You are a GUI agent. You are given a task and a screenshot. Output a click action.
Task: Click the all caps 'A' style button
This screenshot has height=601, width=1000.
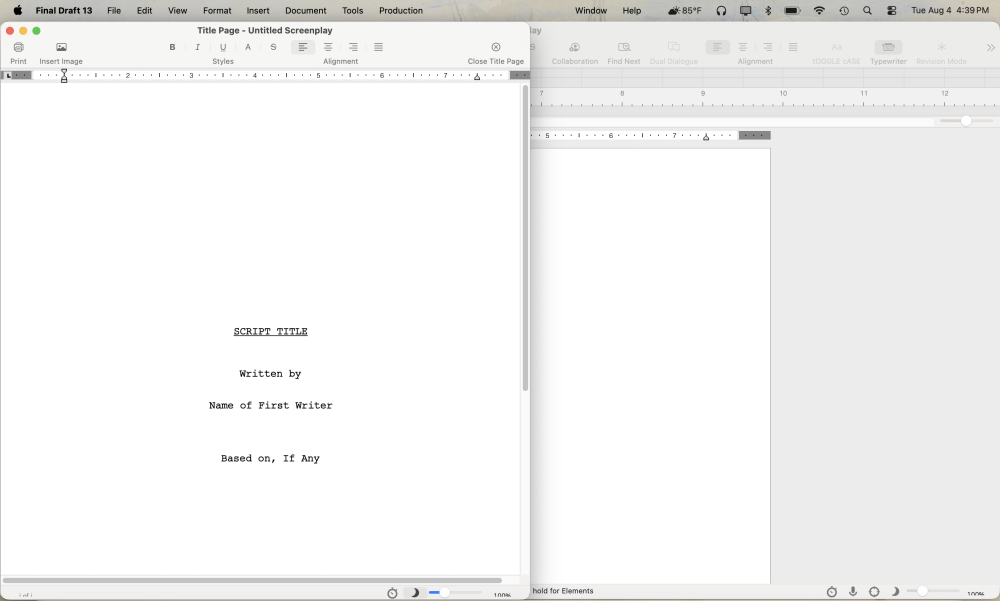[248, 47]
